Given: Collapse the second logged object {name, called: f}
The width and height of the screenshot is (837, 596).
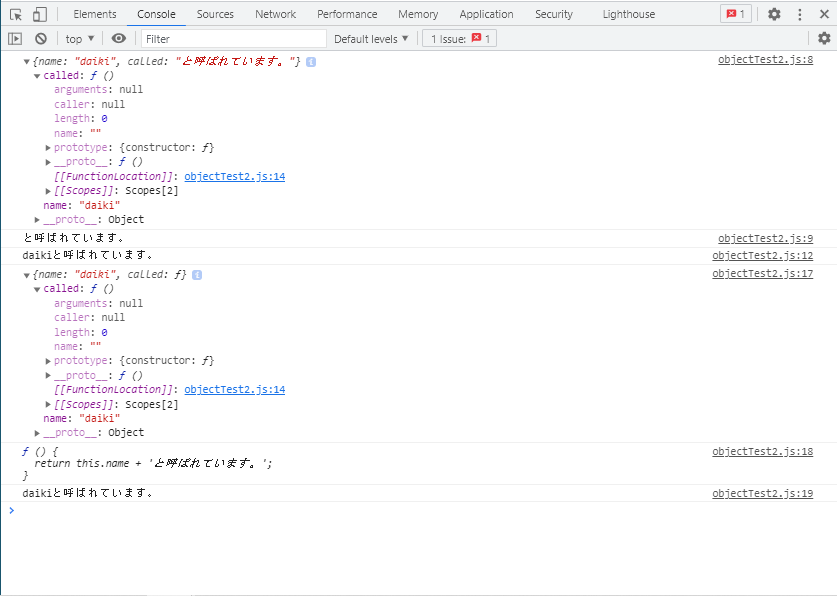Looking at the screenshot, I should click(27, 275).
